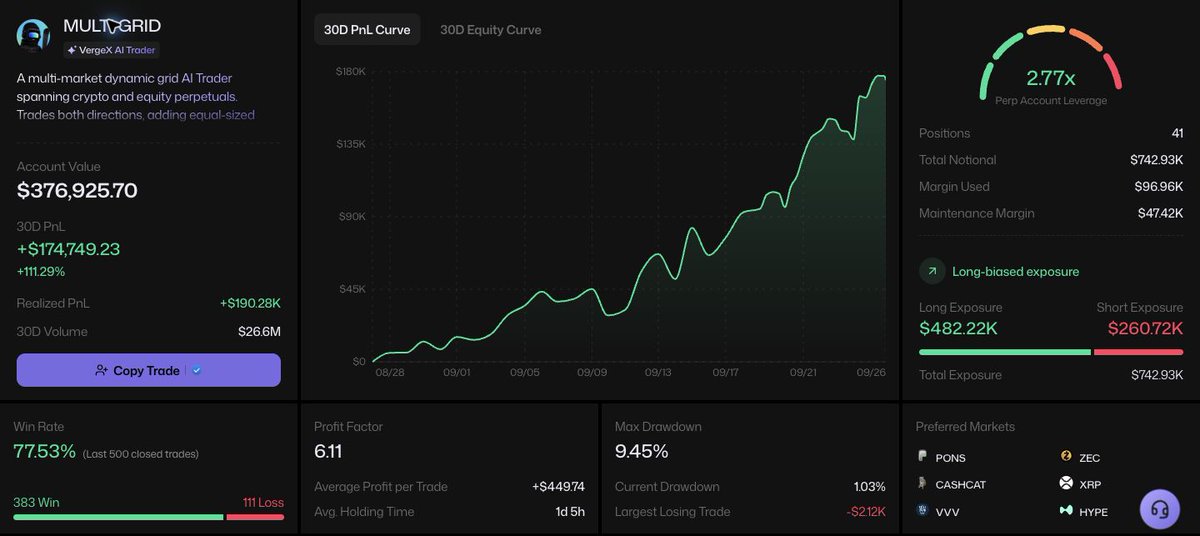Click the Positions count 41
This screenshot has width=1200, height=536.
(x=1177, y=133)
